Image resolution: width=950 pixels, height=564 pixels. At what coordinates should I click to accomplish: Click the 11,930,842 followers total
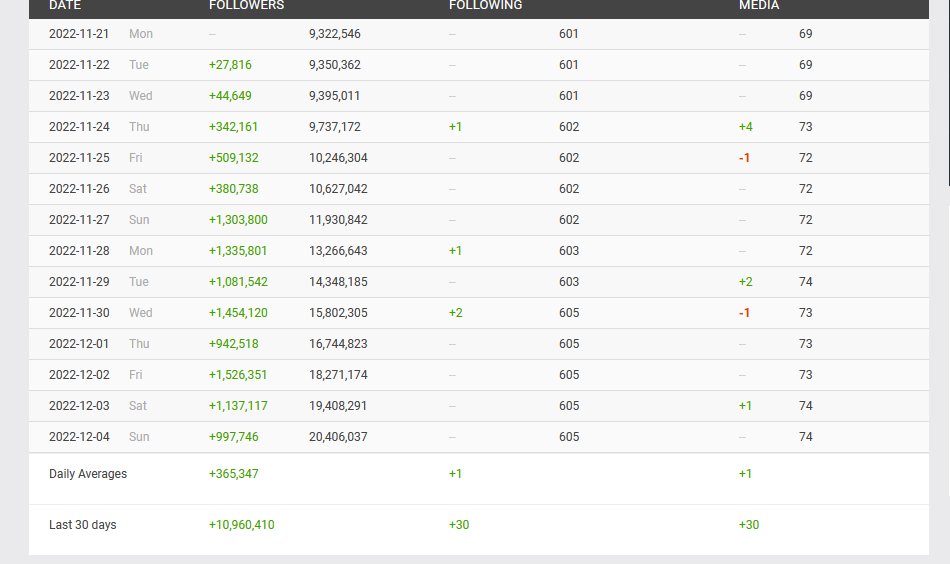click(x=338, y=220)
